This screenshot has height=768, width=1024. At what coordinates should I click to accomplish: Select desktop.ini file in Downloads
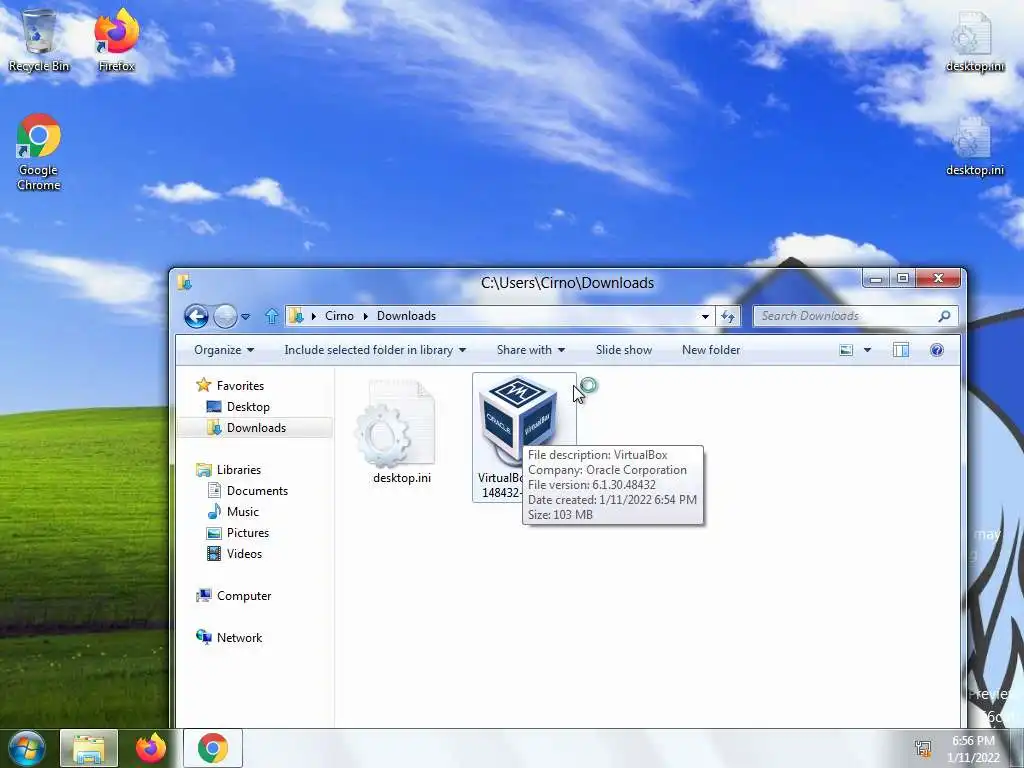[401, 432]
